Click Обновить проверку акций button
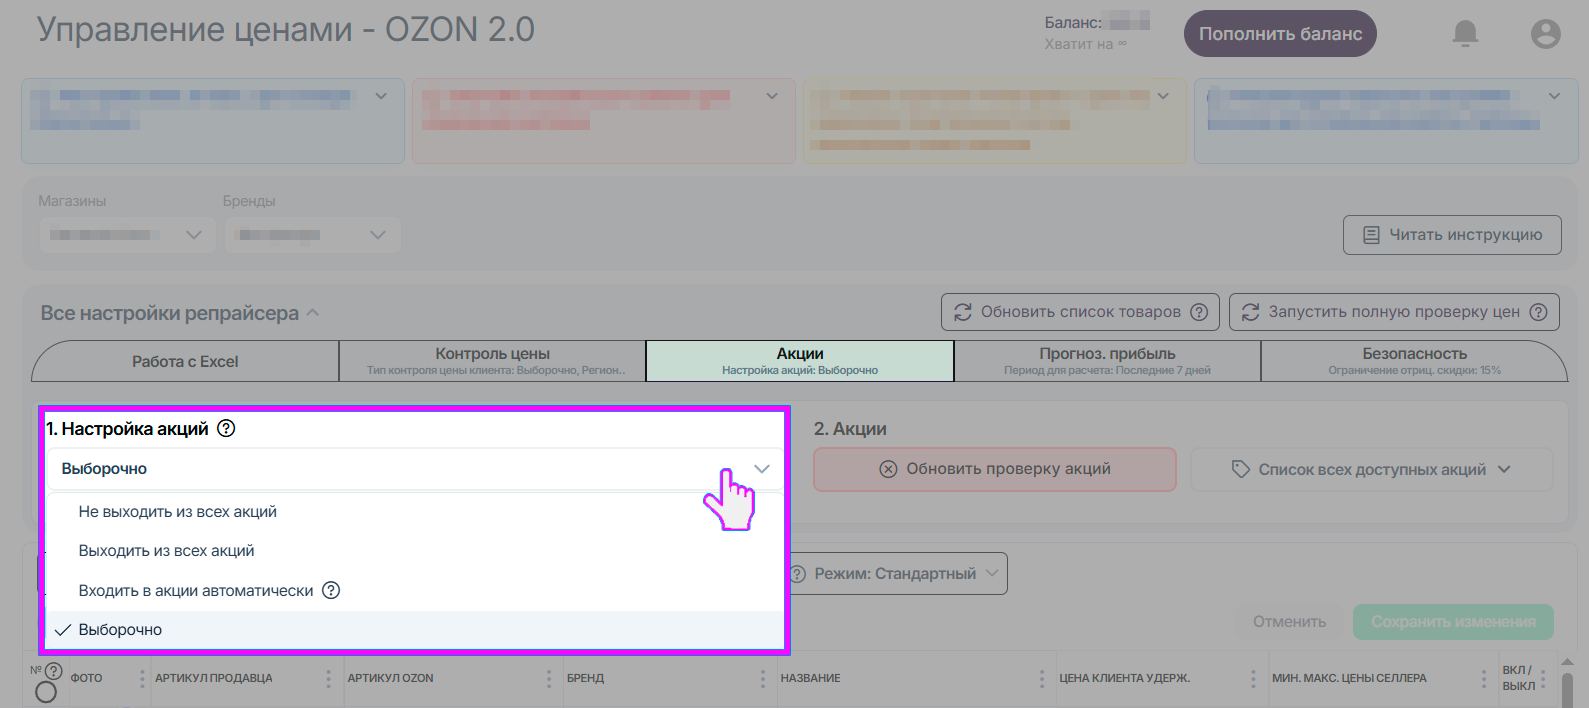 pos(995,469)
